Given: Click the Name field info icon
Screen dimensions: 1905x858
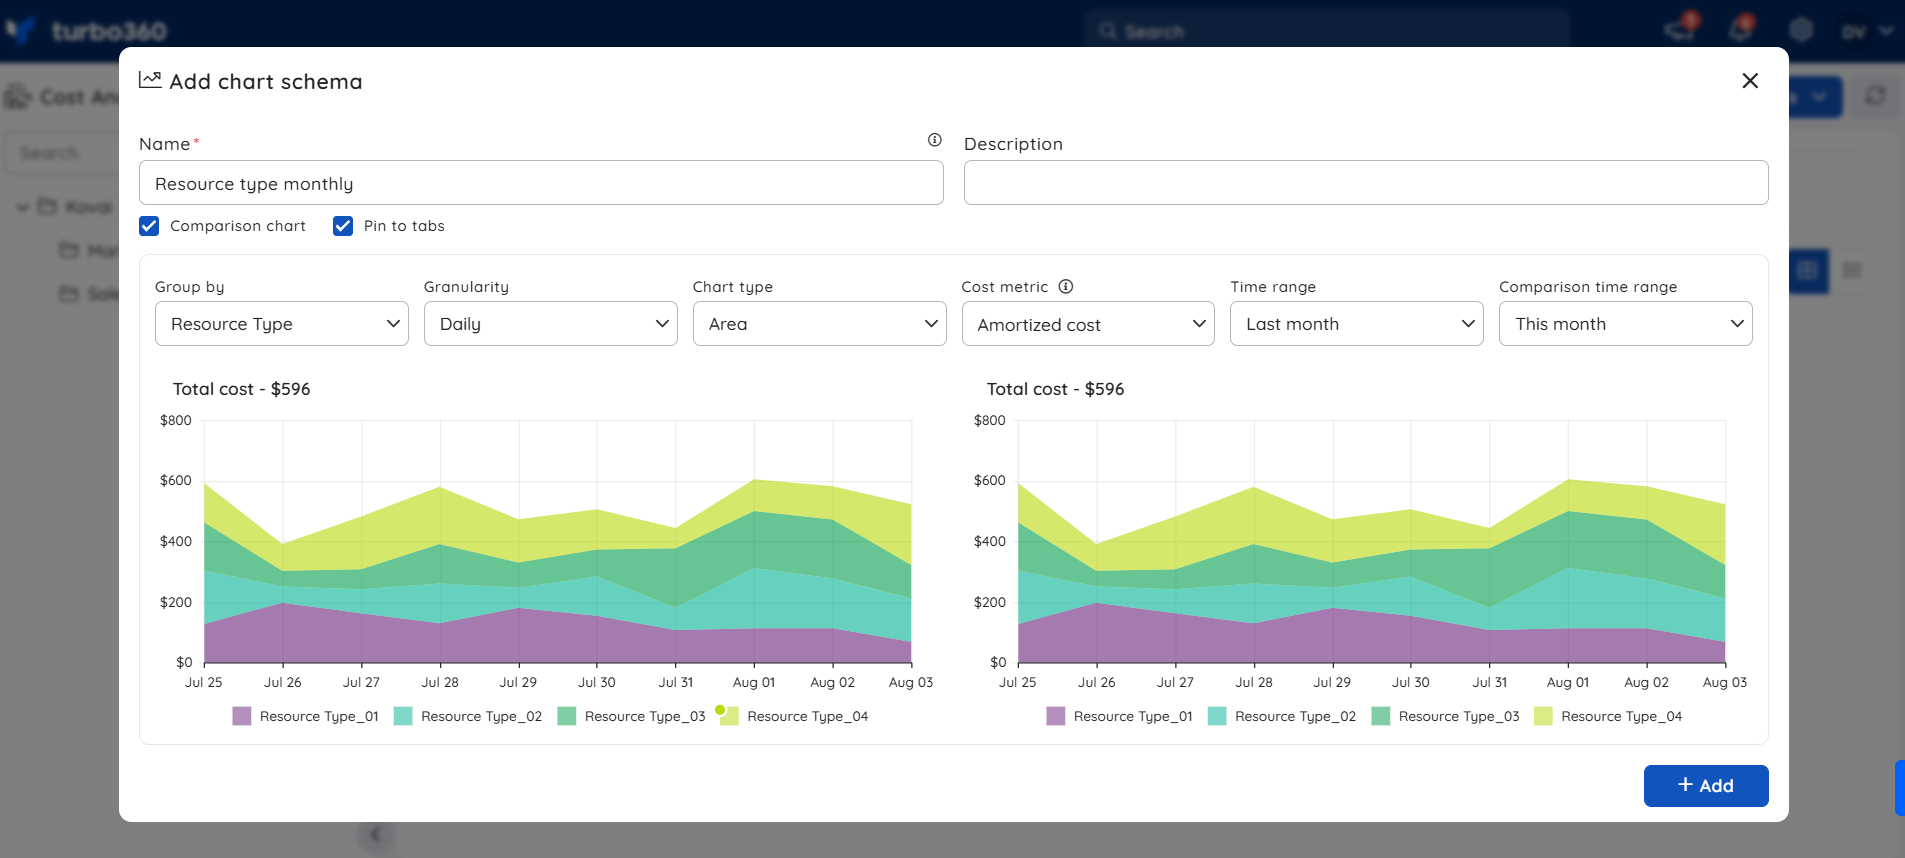Looking at the screenshot, I should [935, 140].
